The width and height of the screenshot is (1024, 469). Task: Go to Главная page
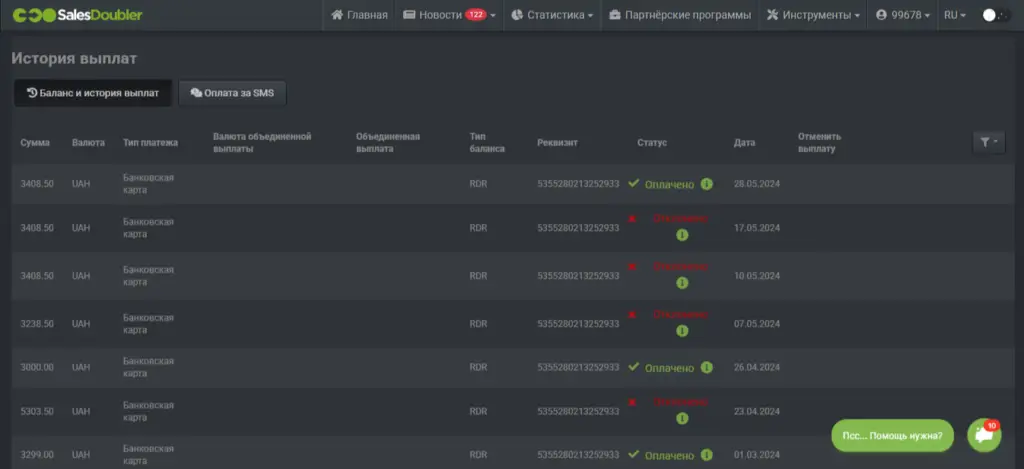pos(359,15)
